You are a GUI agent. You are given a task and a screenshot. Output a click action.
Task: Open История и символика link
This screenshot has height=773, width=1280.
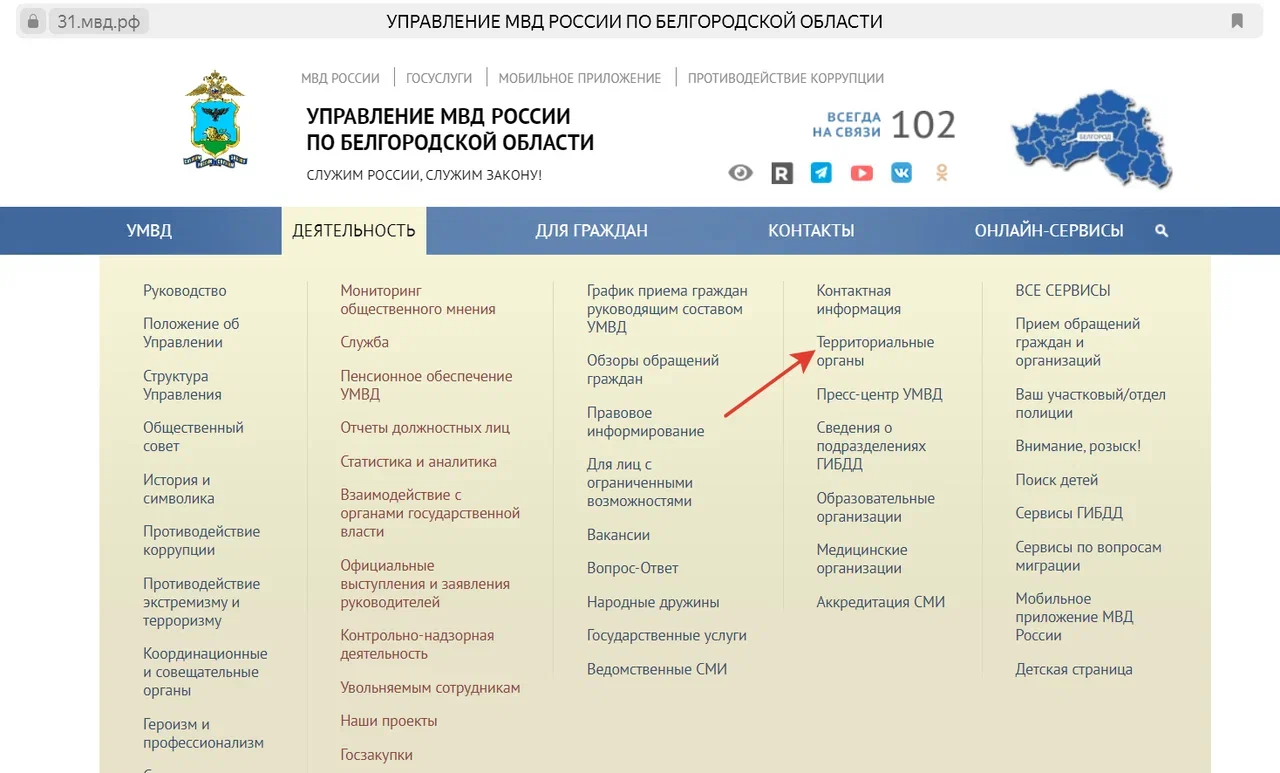click(178, 489)
